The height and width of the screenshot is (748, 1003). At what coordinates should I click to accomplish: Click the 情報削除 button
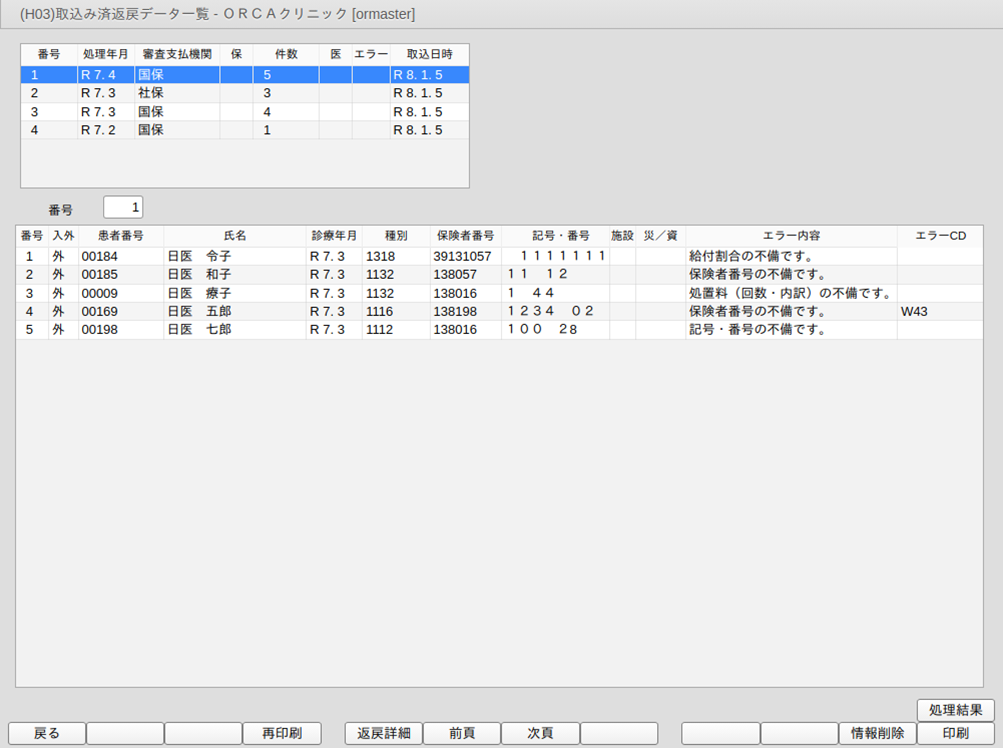[x=877, y=733]
